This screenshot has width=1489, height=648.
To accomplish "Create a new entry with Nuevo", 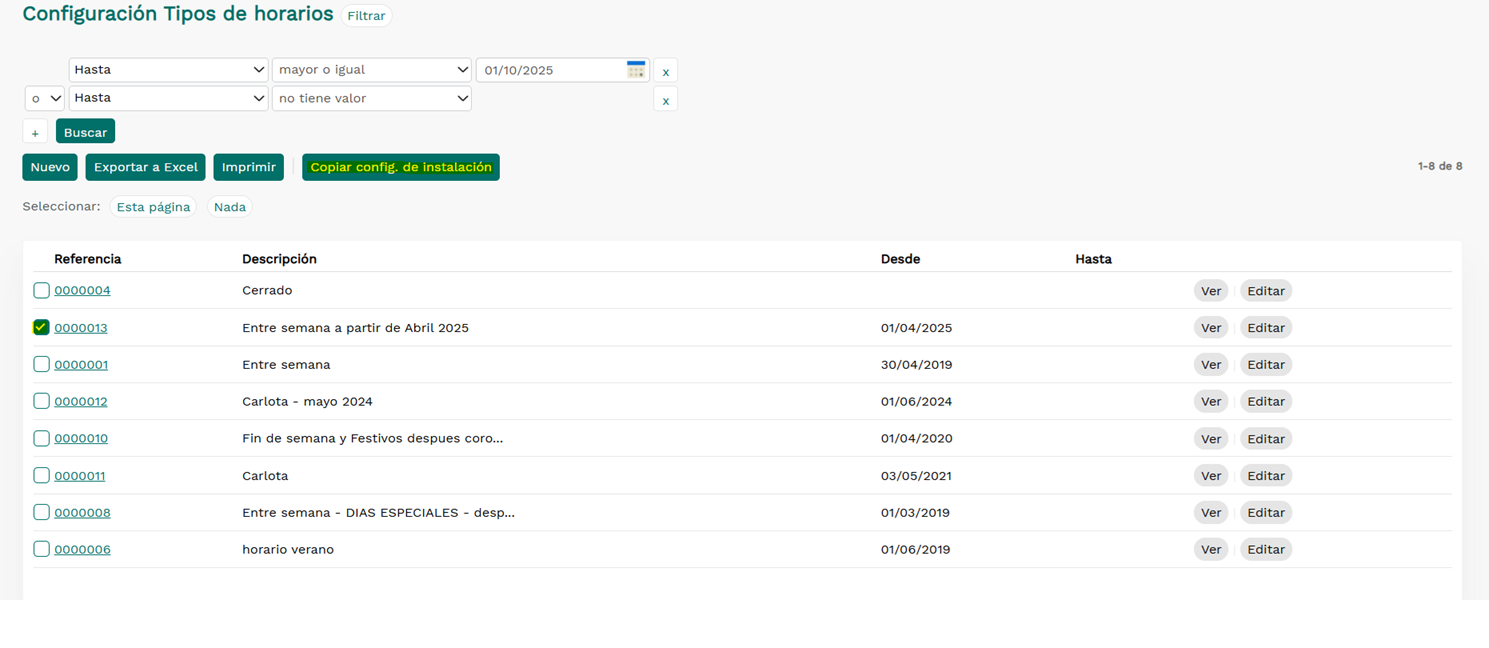I will (x=50, y=167).
